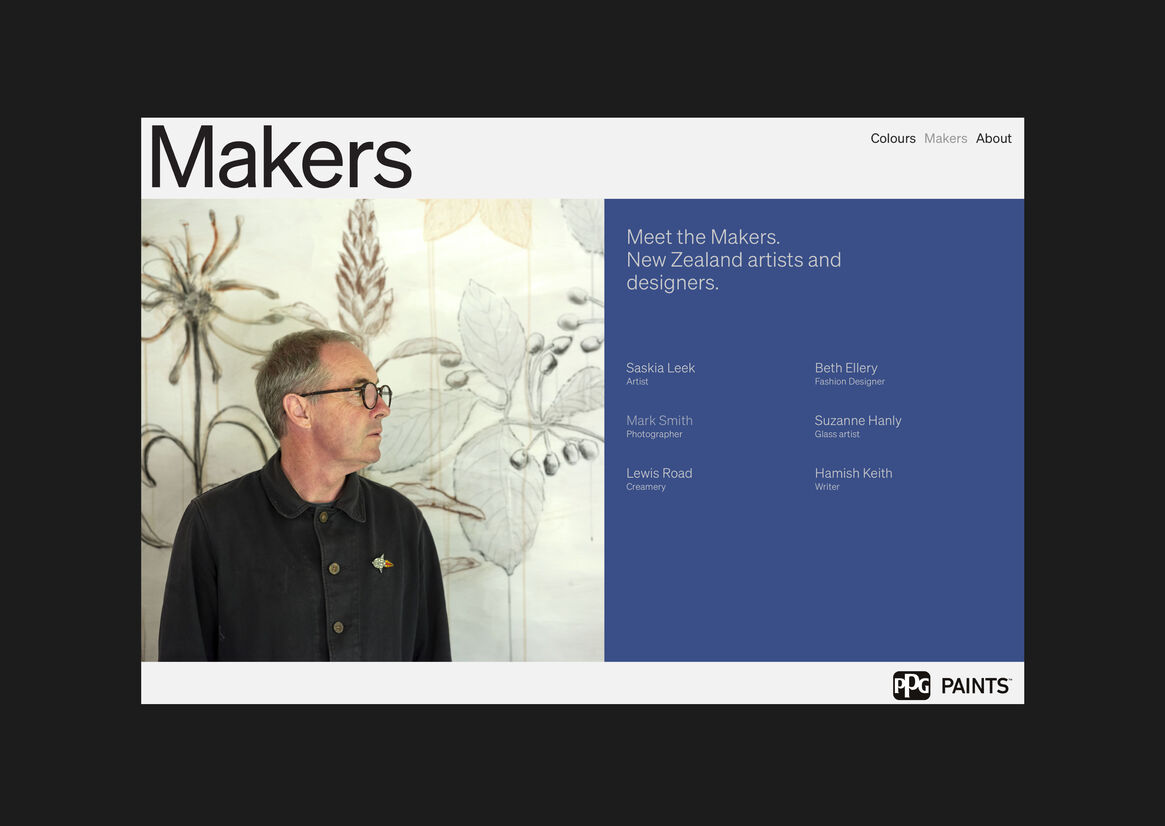Choose the Mark Smith link
This screenshot has height=826, width=1165.
coord(659,421)
